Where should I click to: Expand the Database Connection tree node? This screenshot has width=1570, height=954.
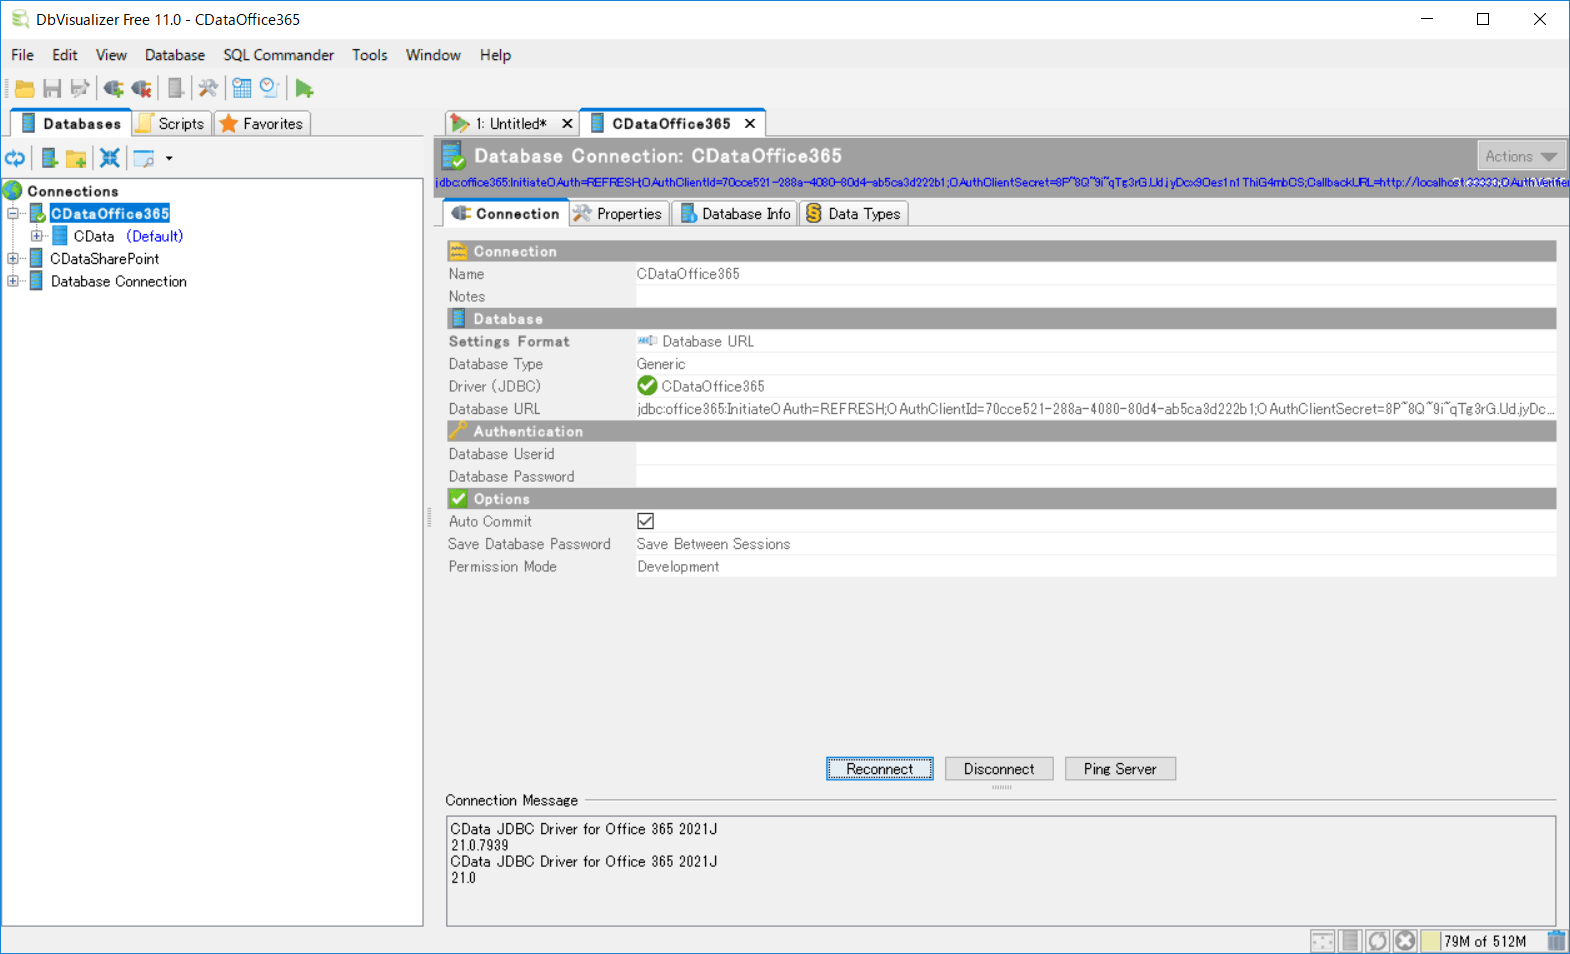(x=13, y=281)
